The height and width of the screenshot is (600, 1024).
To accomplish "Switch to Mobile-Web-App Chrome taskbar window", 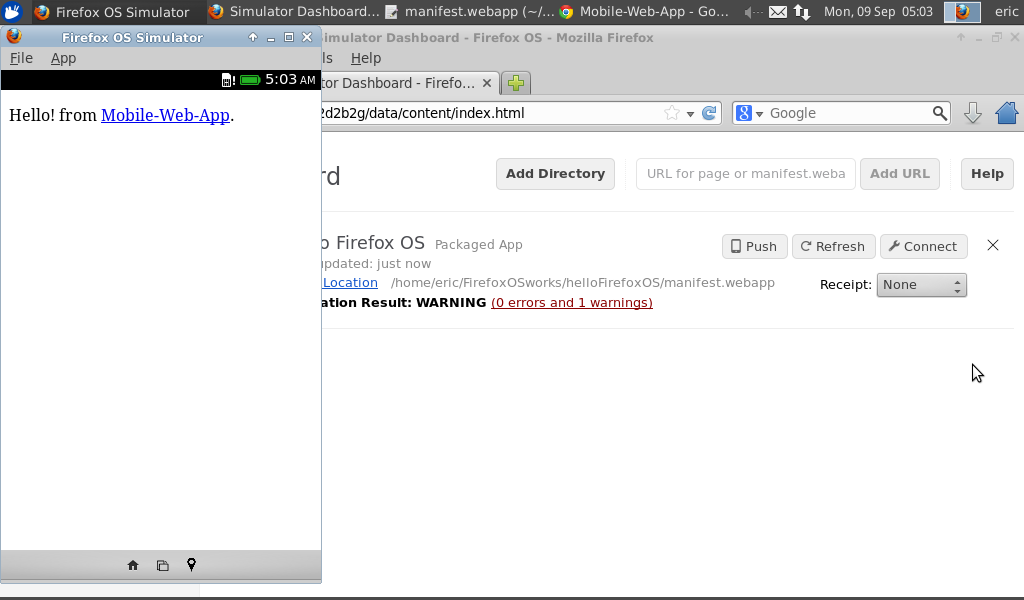I will (x=645, y=12).
